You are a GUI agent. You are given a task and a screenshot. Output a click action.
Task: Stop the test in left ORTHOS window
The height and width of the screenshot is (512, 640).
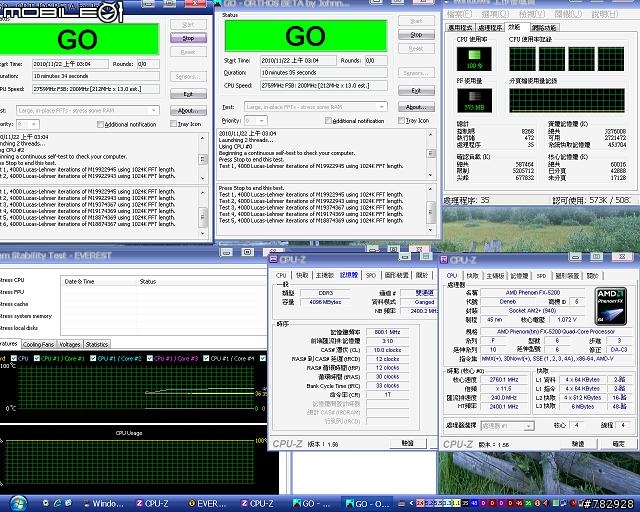pos(188,38)
